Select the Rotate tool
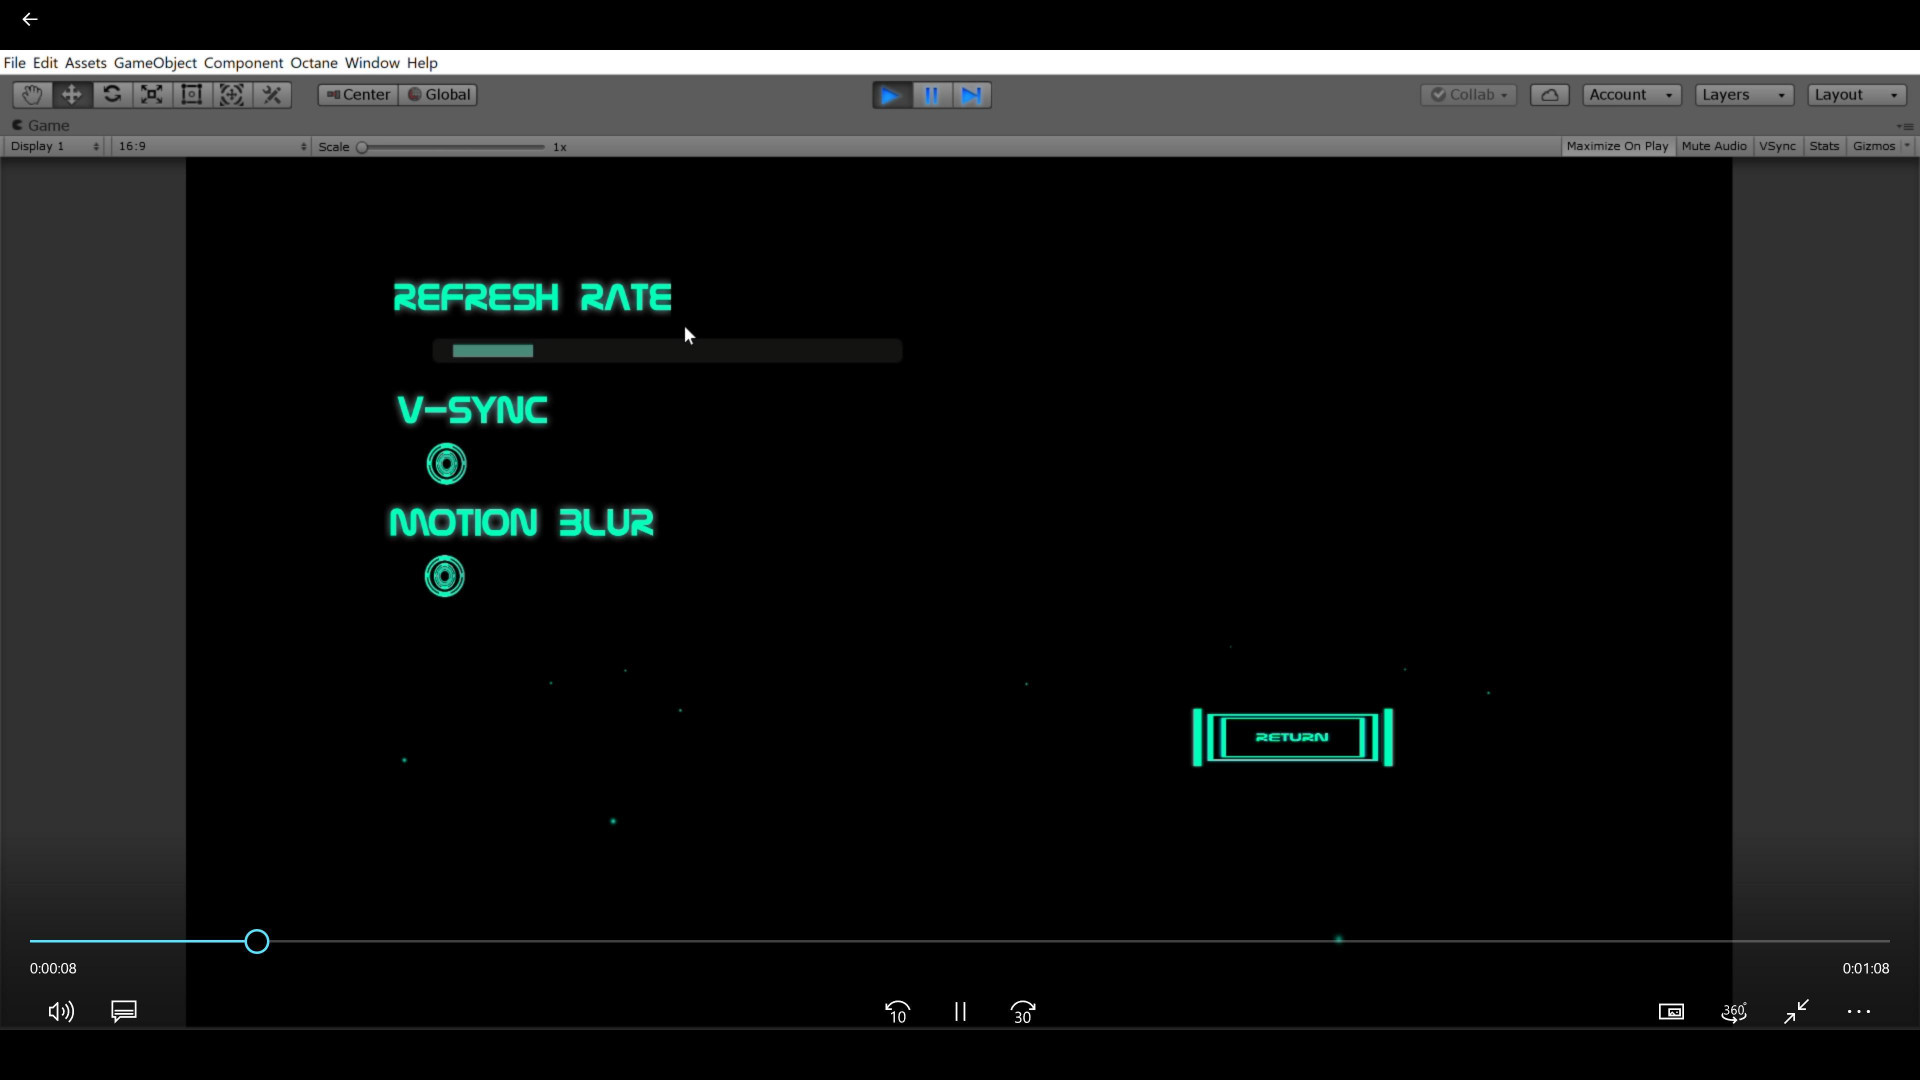 [112, 95]
